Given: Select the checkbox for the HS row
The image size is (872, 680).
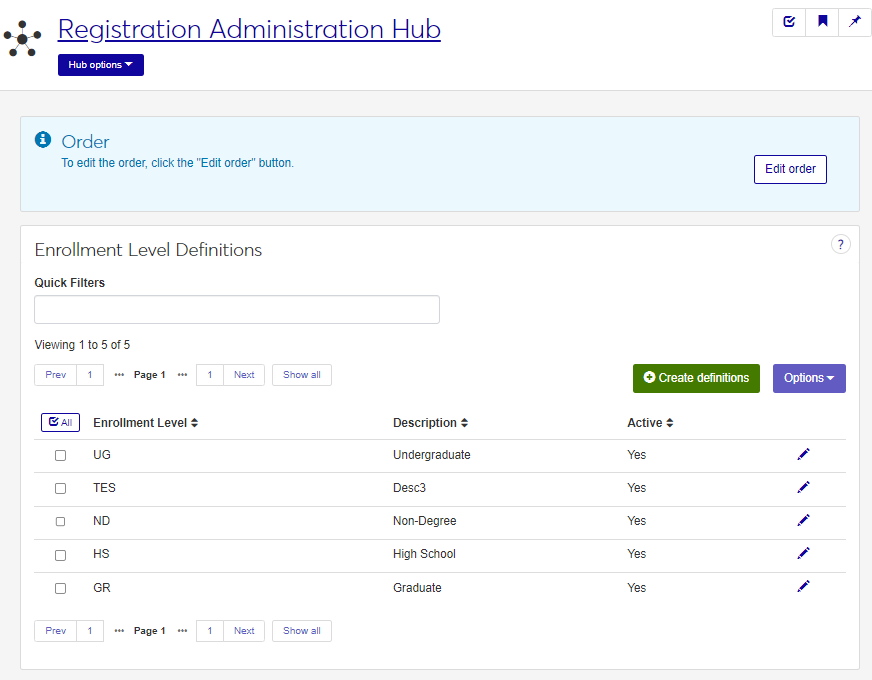Looking at the screenshot, I should [x=60, y=555].
